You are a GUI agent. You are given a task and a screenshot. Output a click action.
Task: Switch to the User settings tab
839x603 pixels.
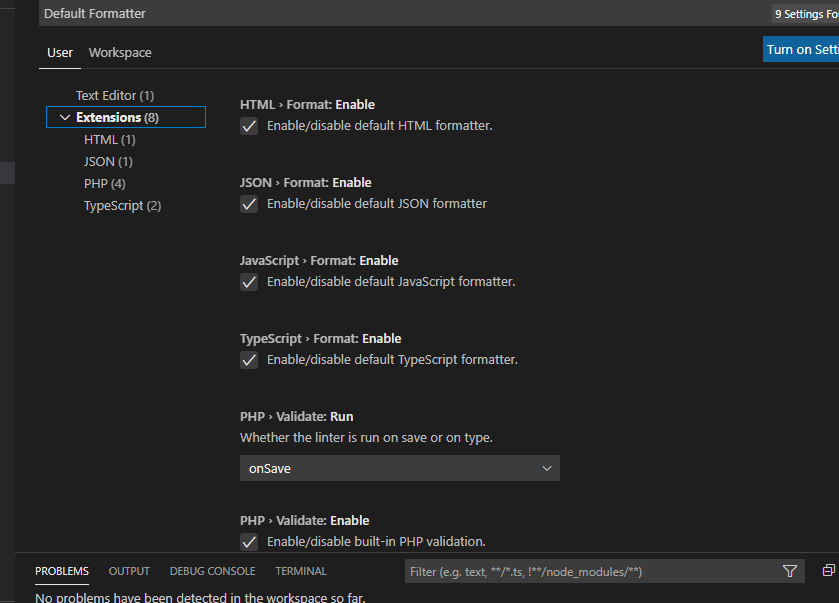click(60, 52)
